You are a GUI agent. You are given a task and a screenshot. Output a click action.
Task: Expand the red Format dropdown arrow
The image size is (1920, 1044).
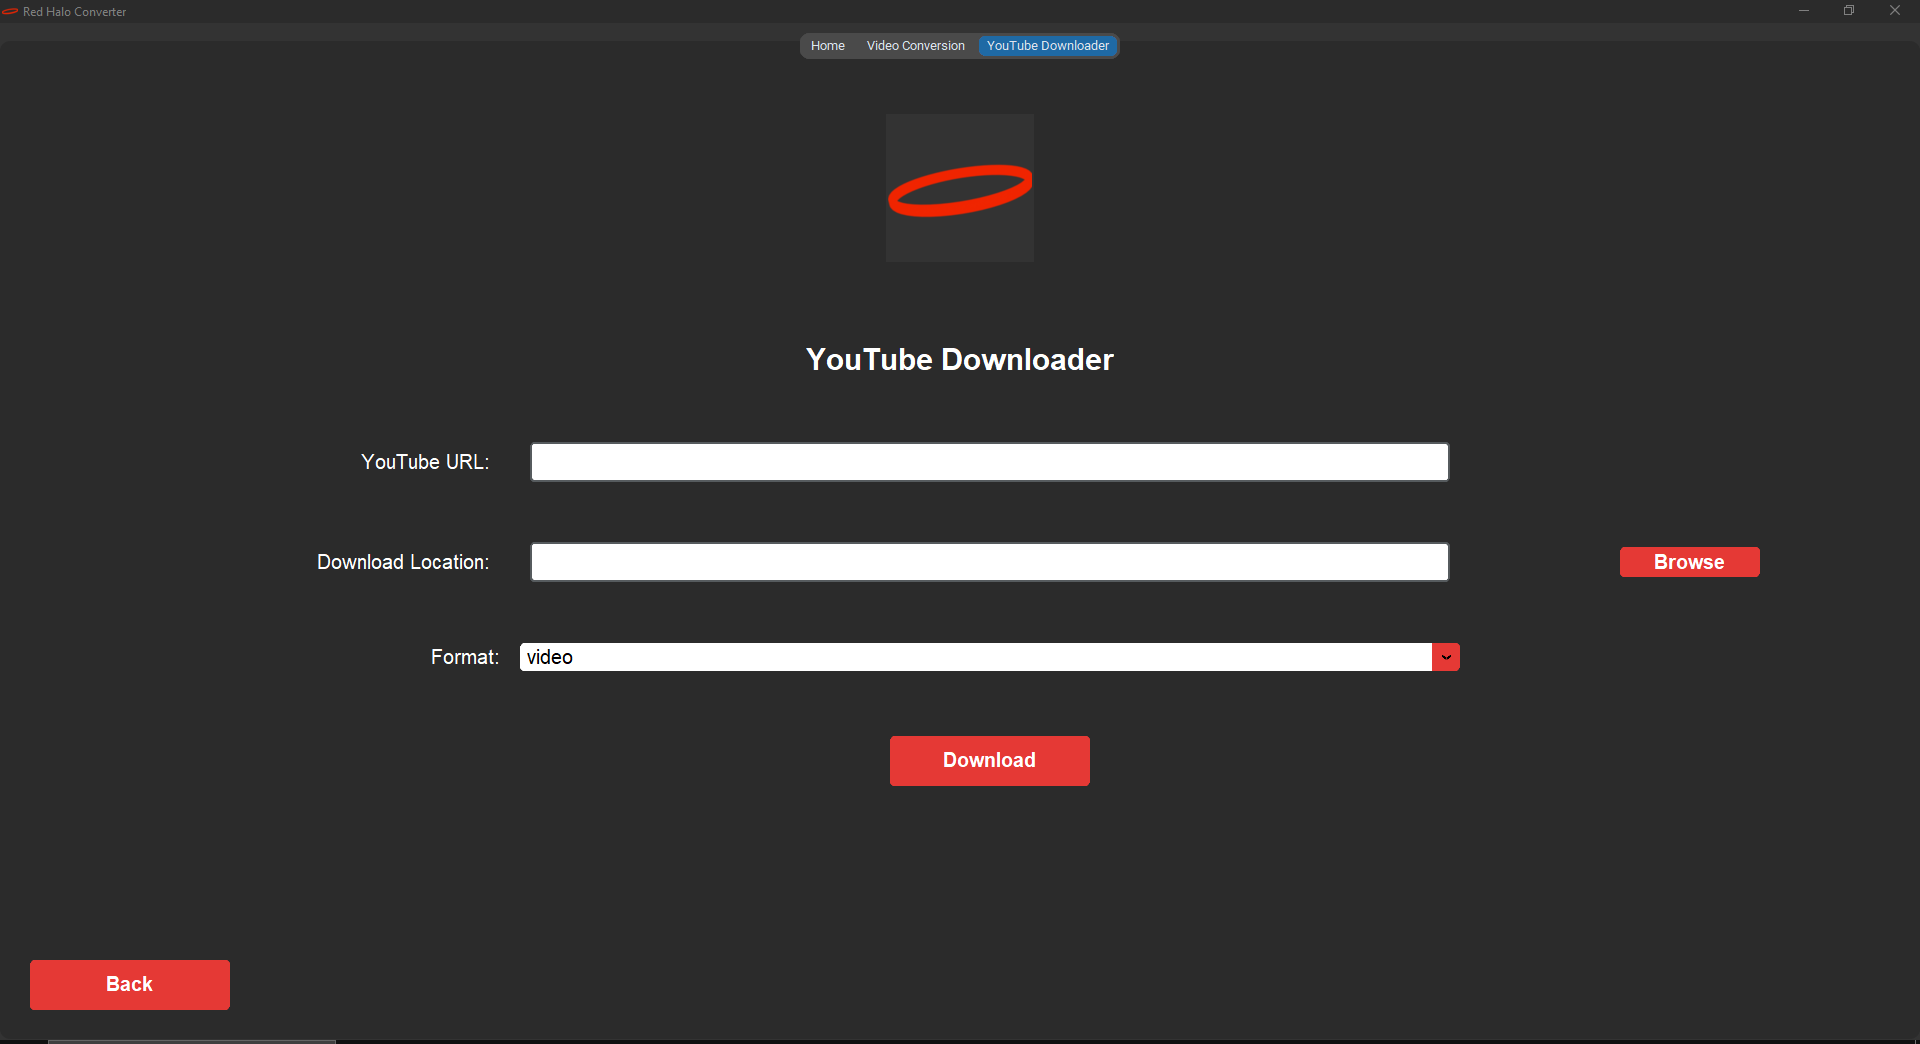(x=1446, y=657)
